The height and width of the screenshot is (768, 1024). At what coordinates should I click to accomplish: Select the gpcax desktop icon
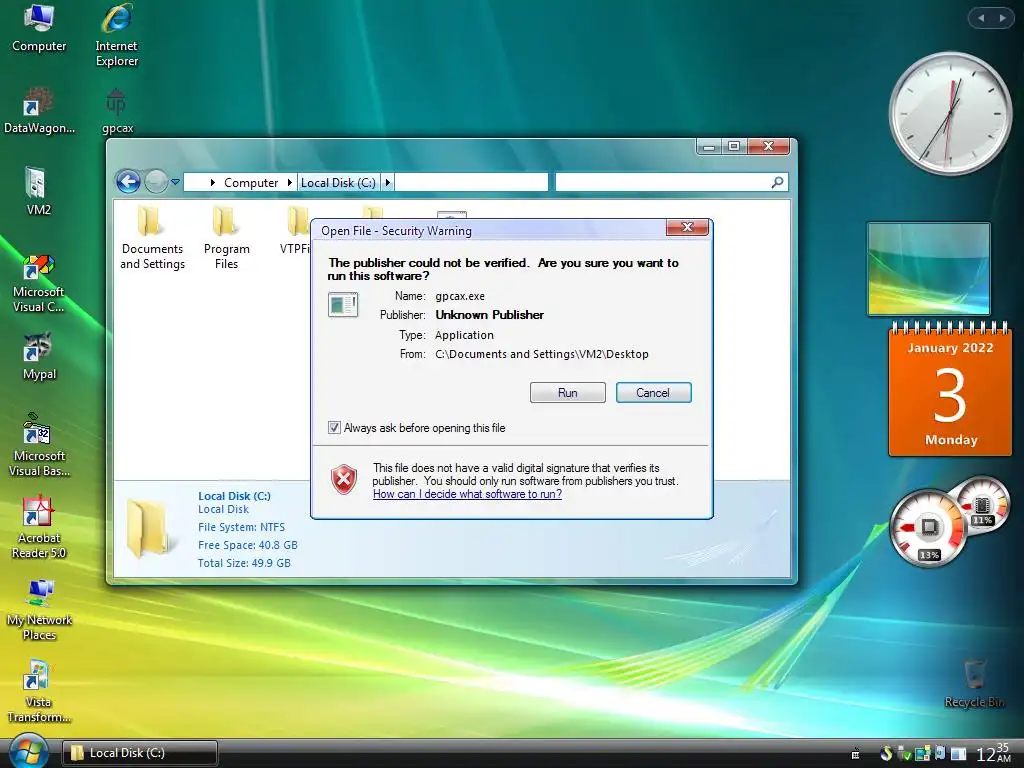coord(117,110)
